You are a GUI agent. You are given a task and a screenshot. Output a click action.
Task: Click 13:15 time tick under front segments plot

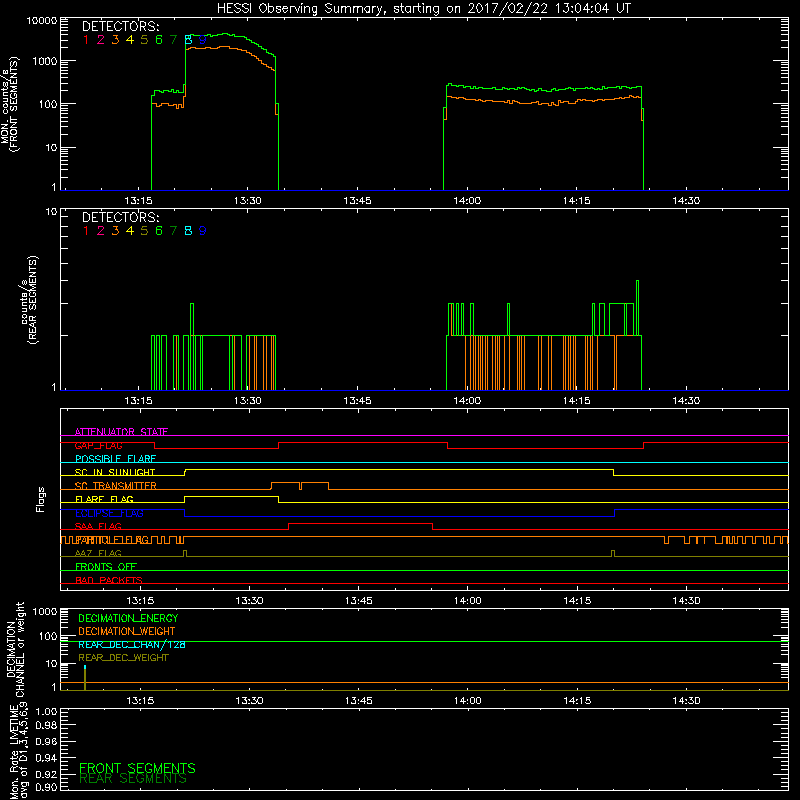(138, 201)
